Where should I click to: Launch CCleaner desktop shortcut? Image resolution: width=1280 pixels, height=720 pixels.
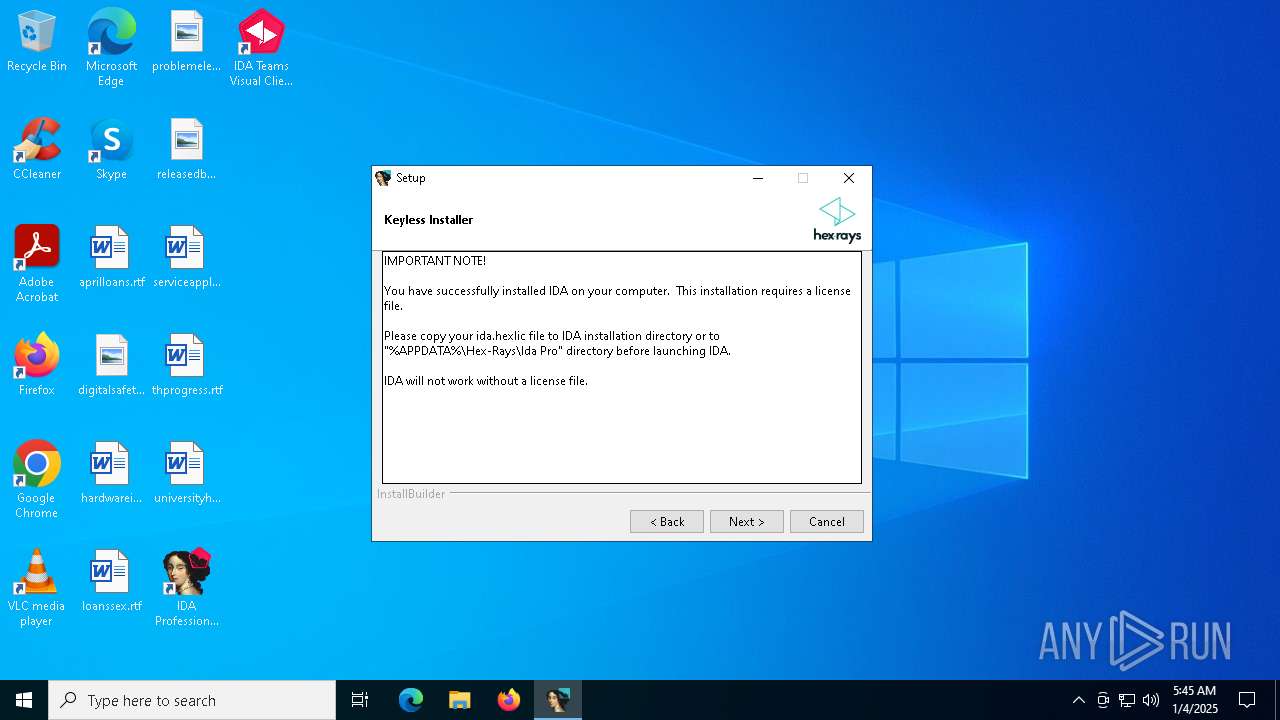pyautogui.click(x=37, y=149)
